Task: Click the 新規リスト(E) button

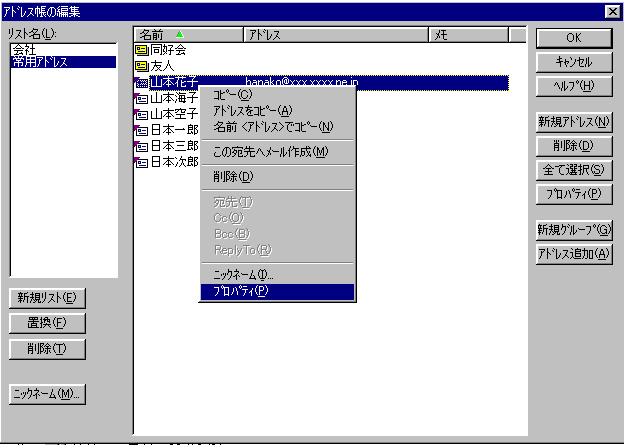Action: click(48, 298)
